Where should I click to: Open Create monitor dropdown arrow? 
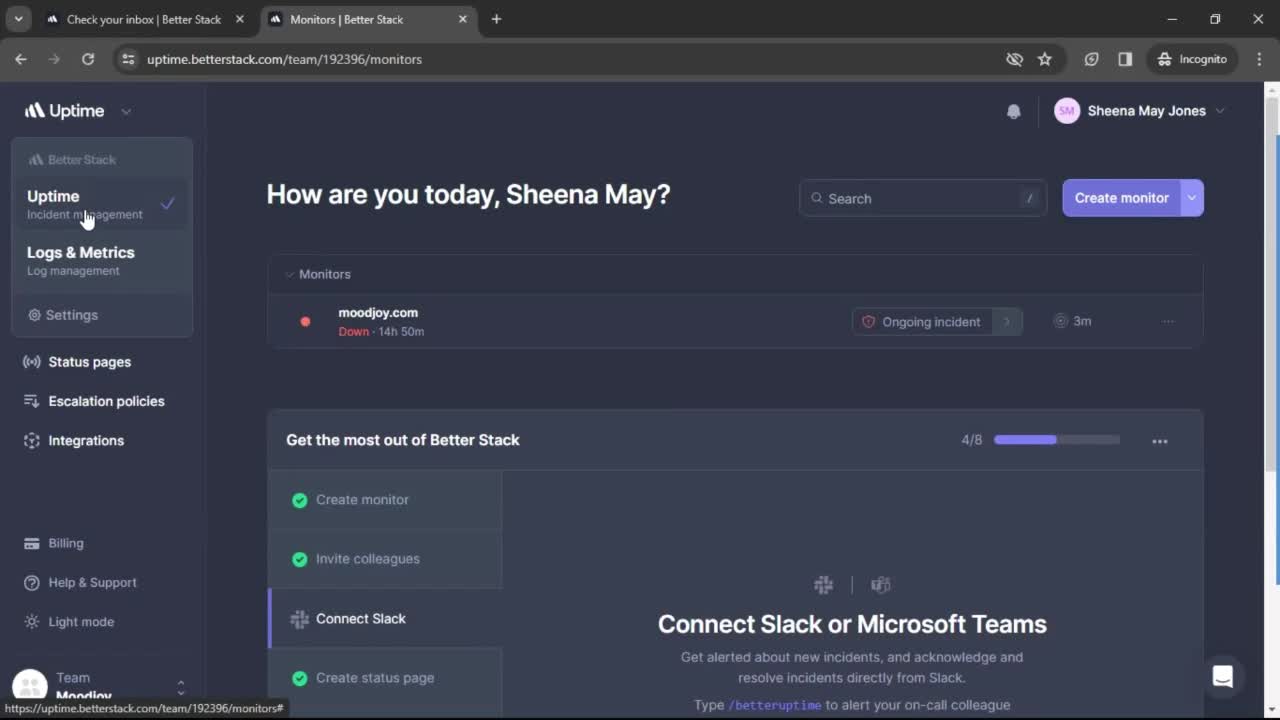click(x=1192, y=198)
